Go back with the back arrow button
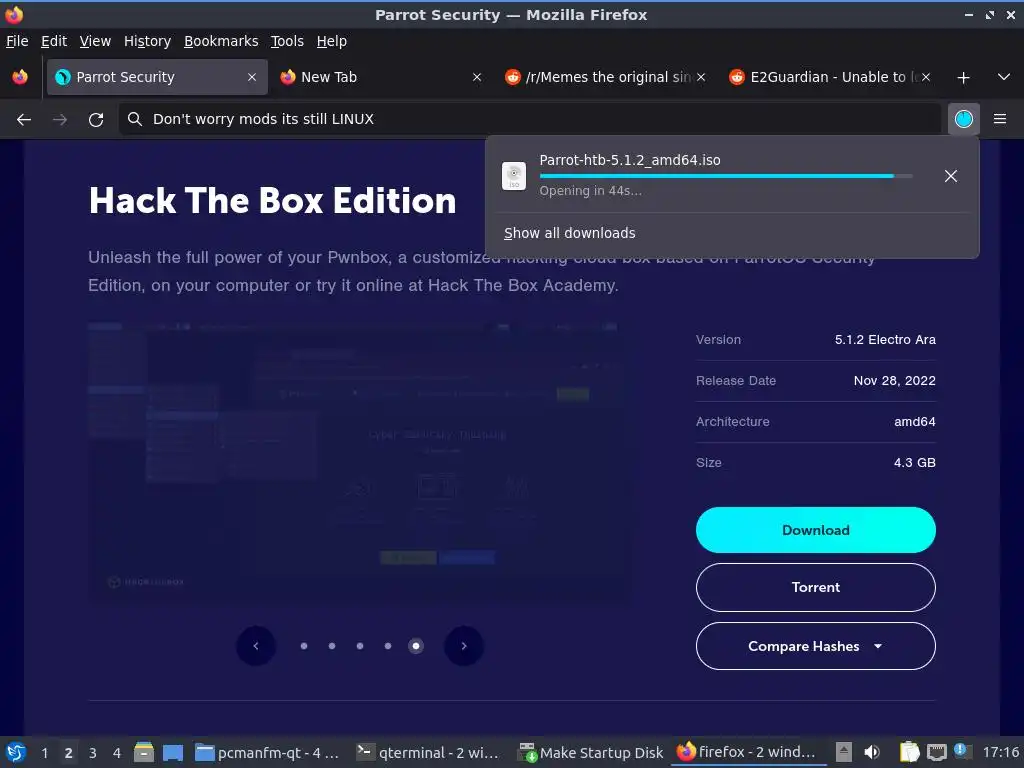This screenshot has width=1024, height=768. (24, 119)
